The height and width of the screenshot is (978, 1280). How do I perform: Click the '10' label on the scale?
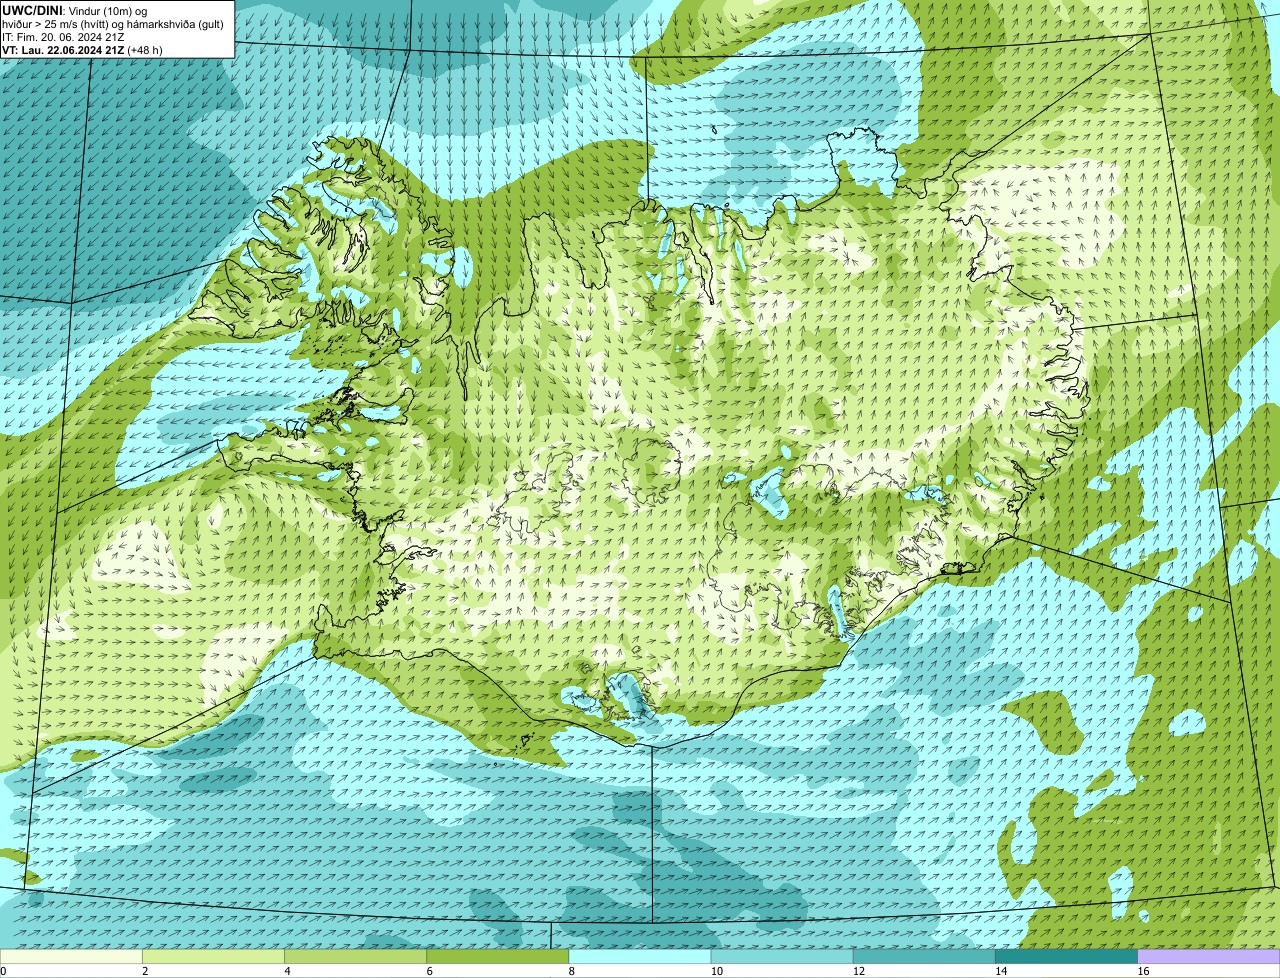tap(717, 971)
